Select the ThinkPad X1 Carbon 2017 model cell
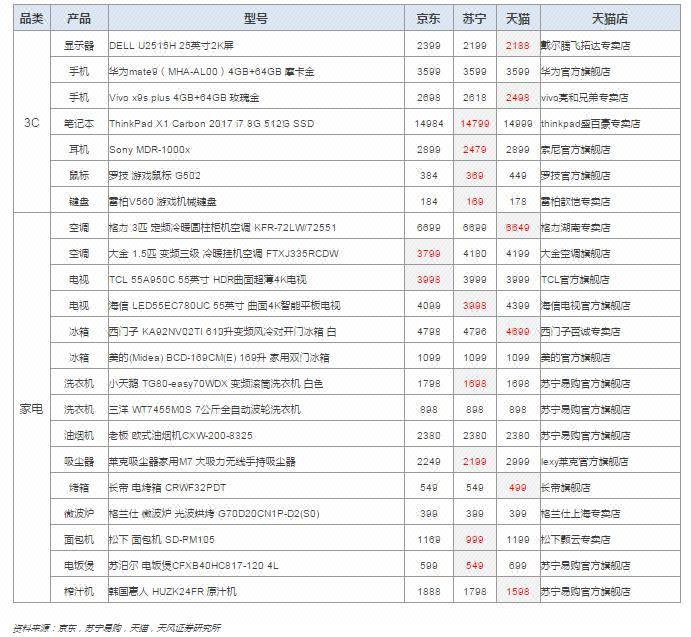Image resolution: width=691 pixels, height=637 pixels. point(256,123)
